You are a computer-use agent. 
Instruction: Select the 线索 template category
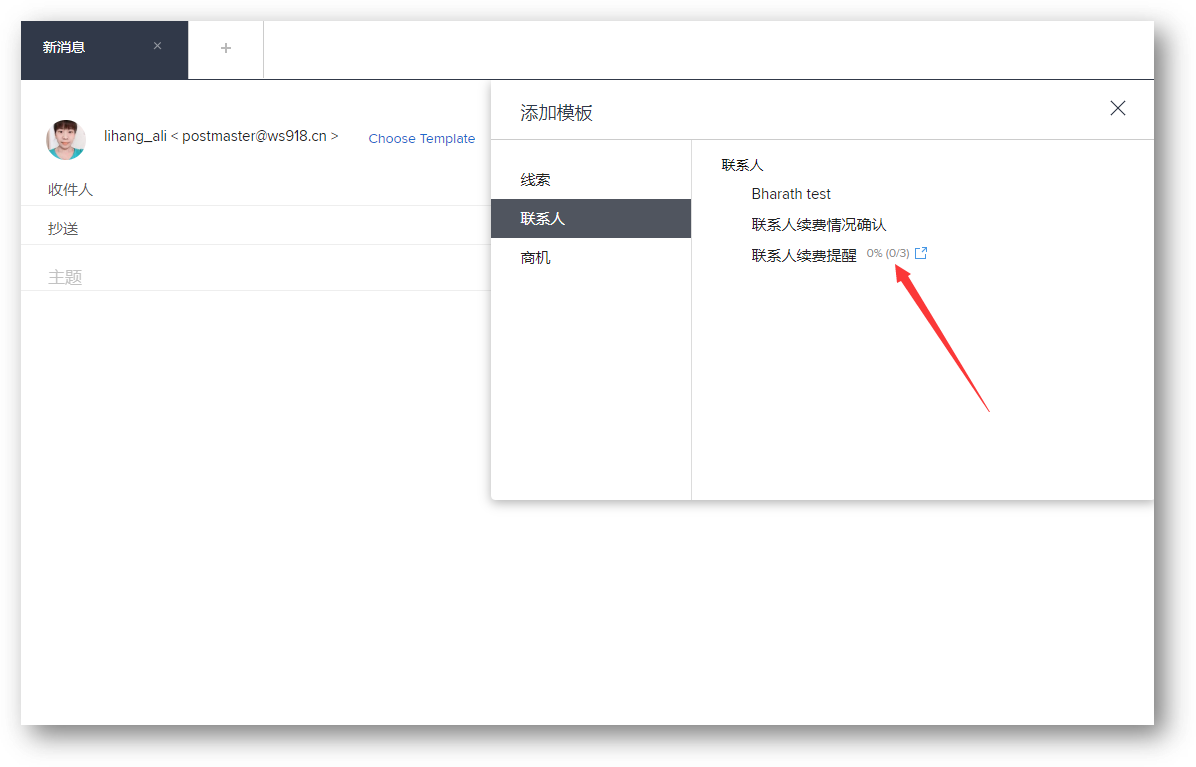[x=535, y=180]
